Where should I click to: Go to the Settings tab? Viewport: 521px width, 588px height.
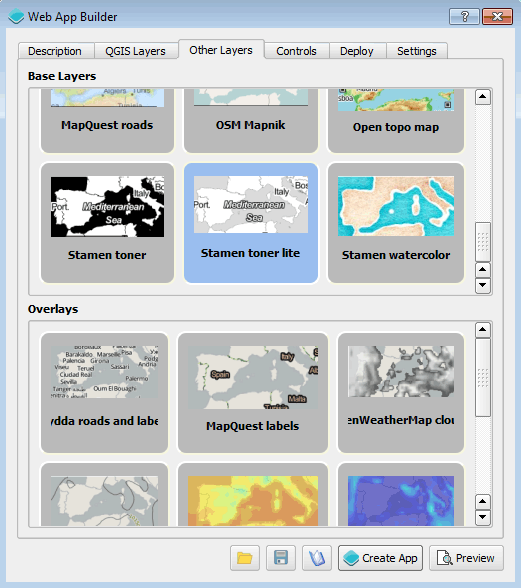tap(417, 51)
